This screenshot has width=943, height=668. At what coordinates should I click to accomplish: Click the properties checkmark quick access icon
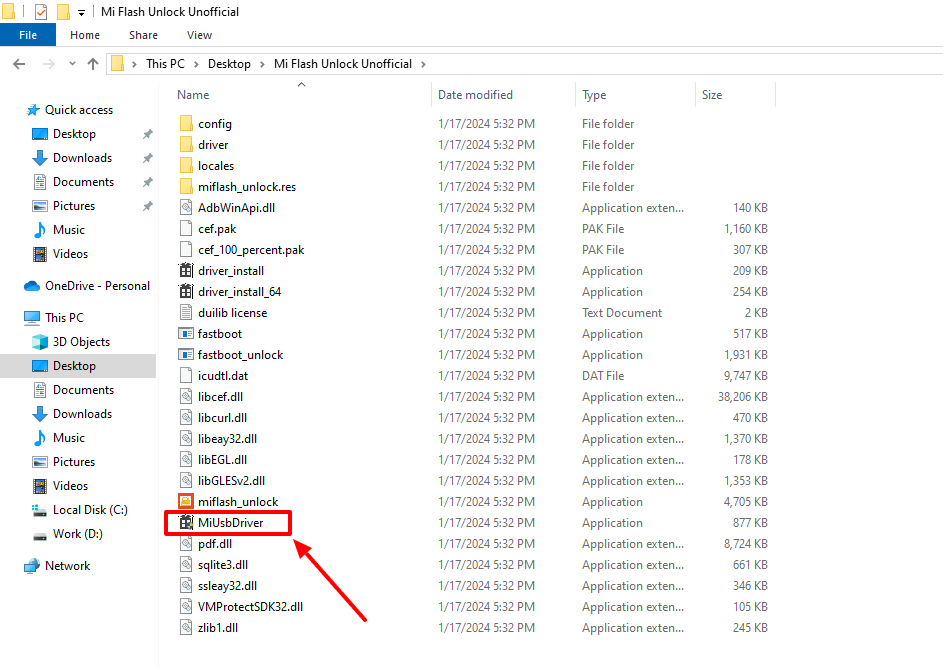[41, 11]
